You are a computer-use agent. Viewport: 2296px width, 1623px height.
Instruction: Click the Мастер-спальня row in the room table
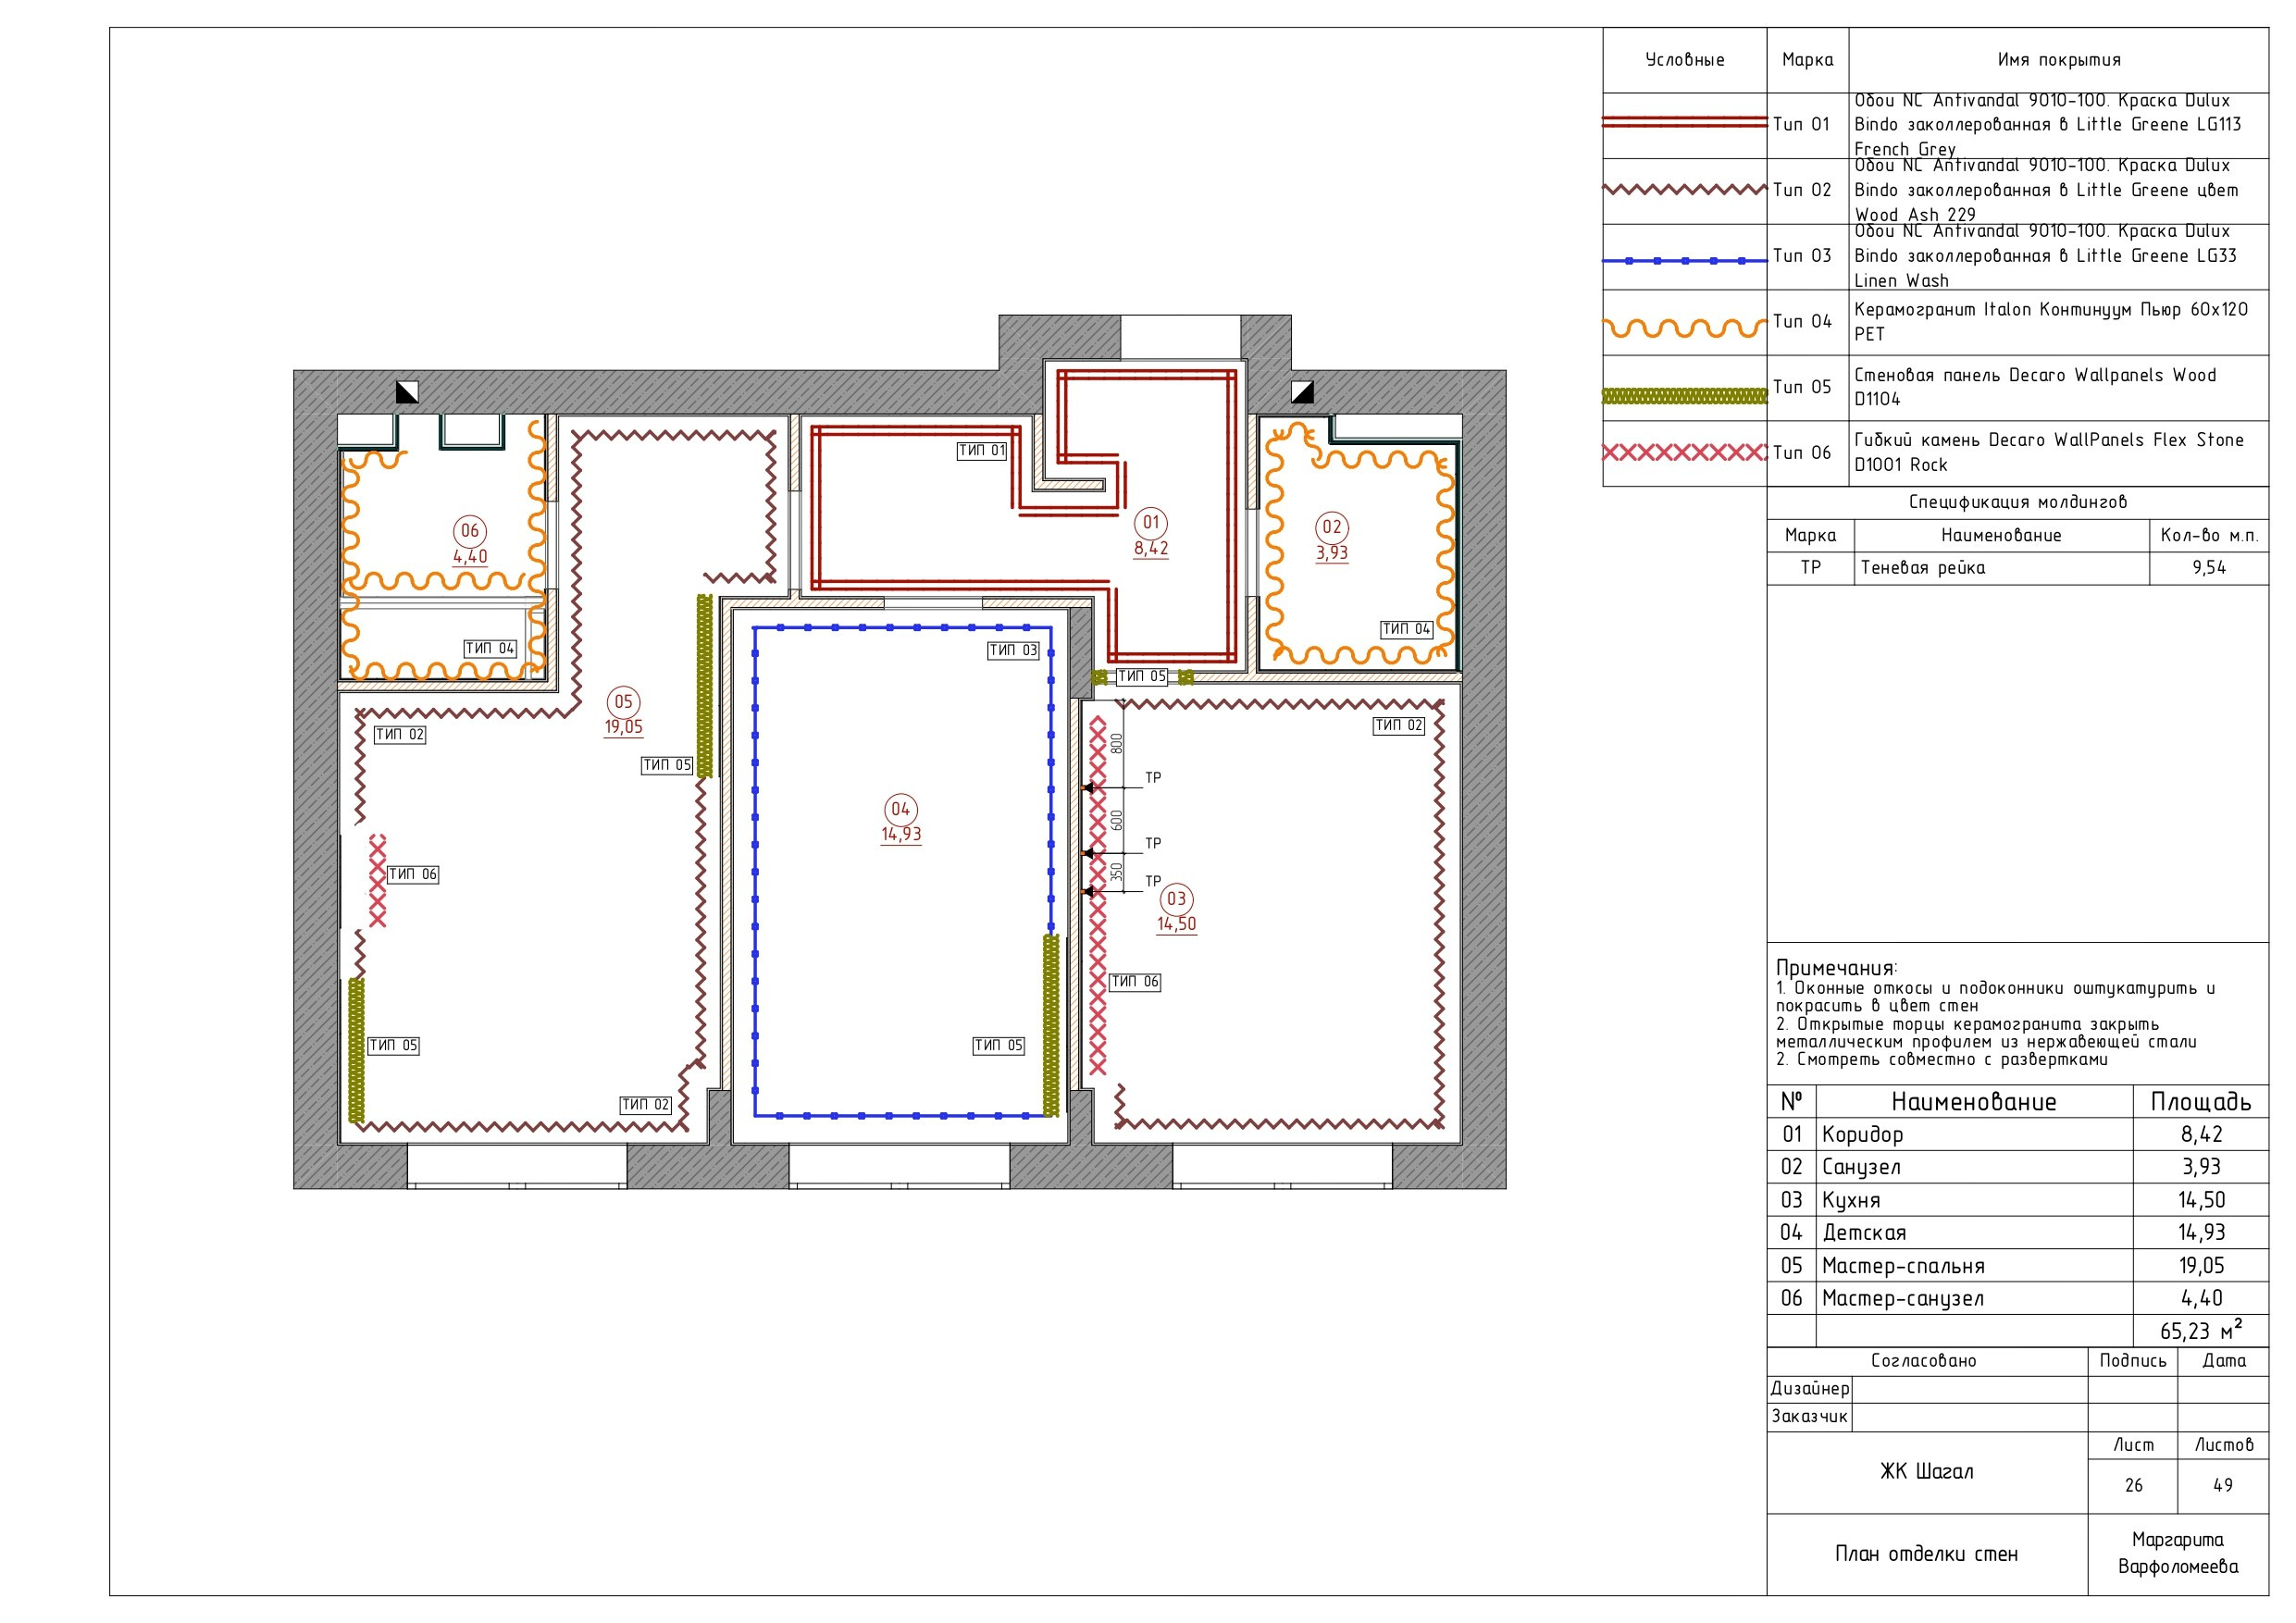click(x=2018, y=1265)
